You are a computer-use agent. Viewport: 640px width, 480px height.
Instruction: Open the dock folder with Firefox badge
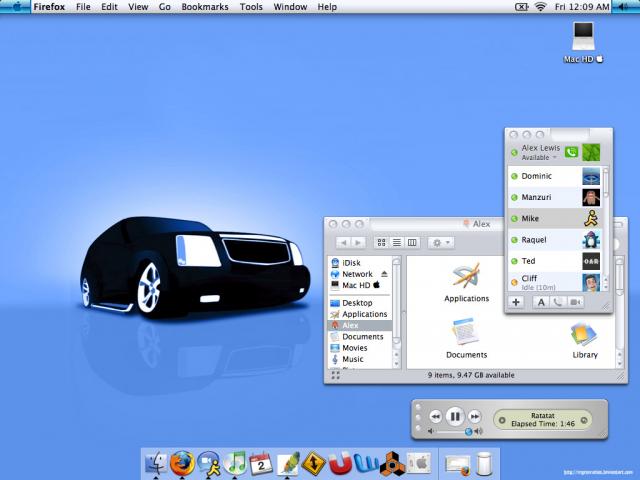(458, 465)
